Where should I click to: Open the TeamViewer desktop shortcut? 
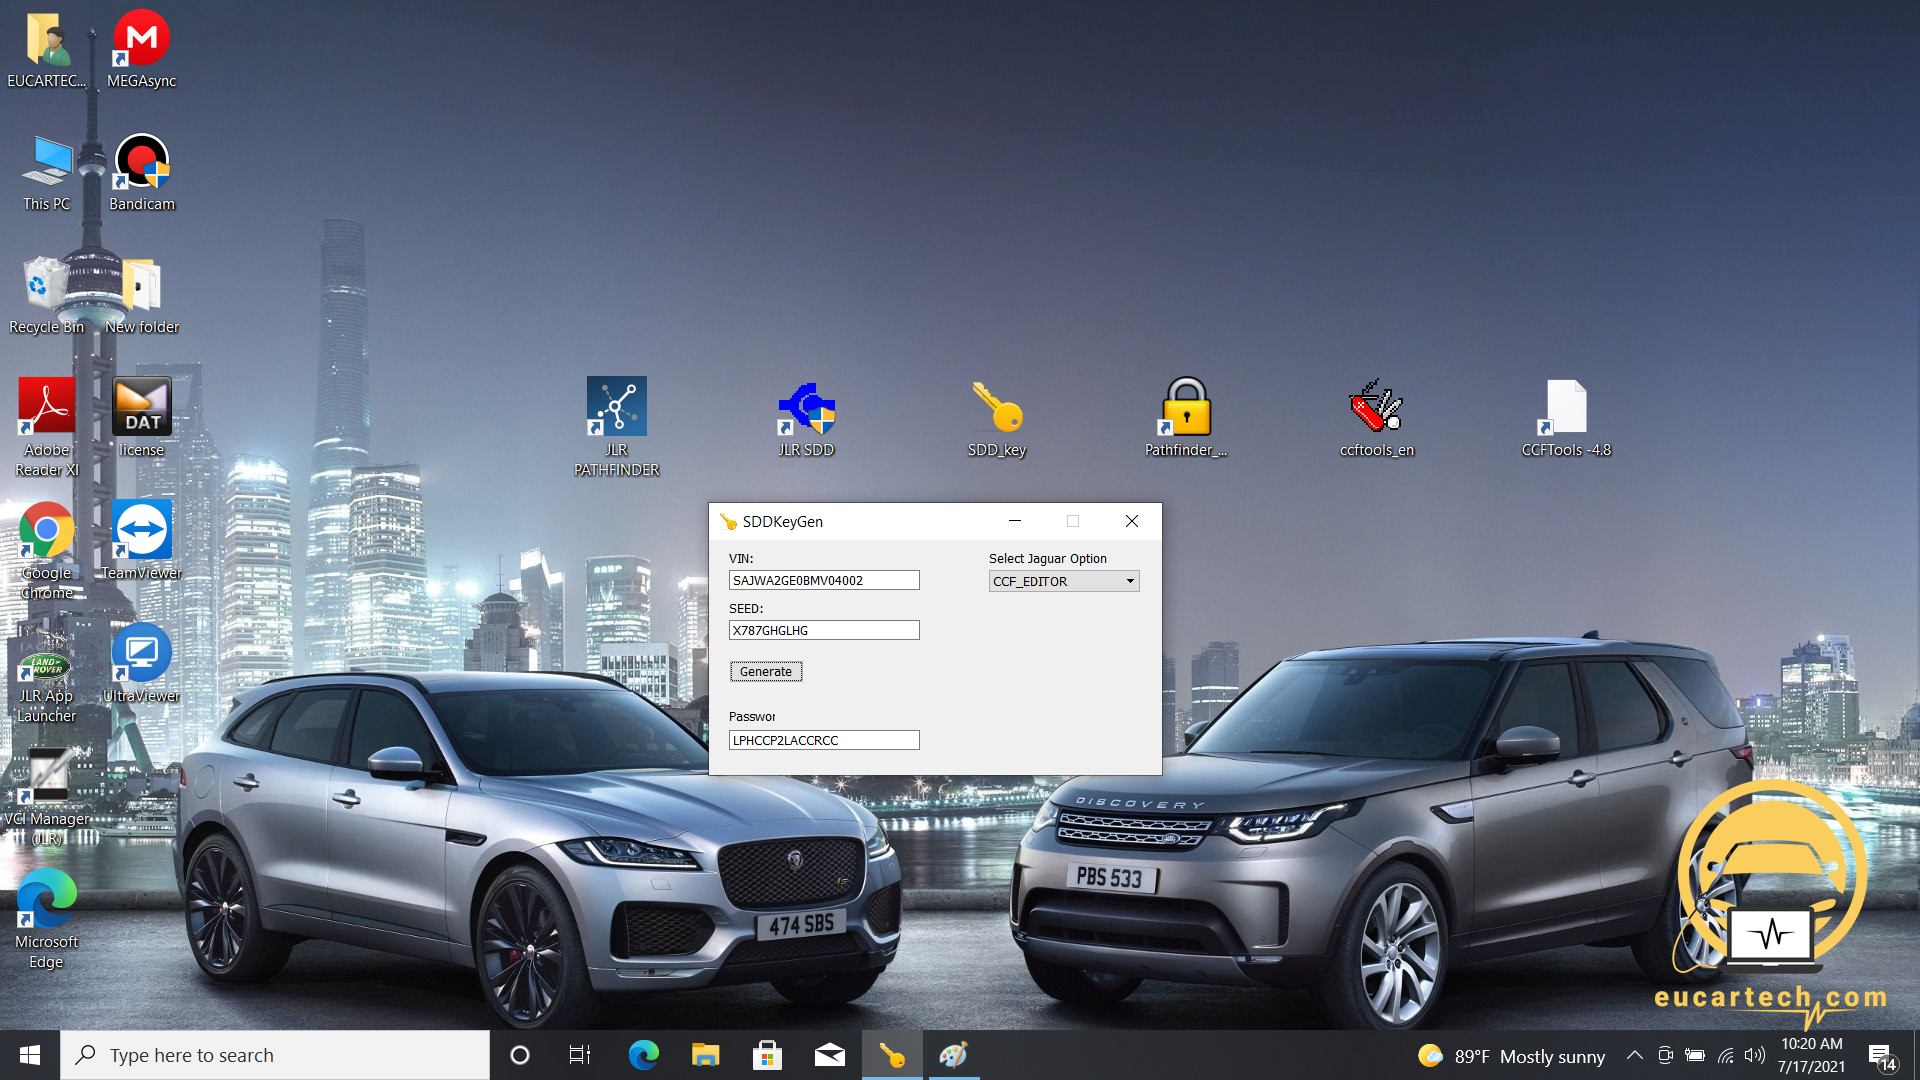[141, 532]
